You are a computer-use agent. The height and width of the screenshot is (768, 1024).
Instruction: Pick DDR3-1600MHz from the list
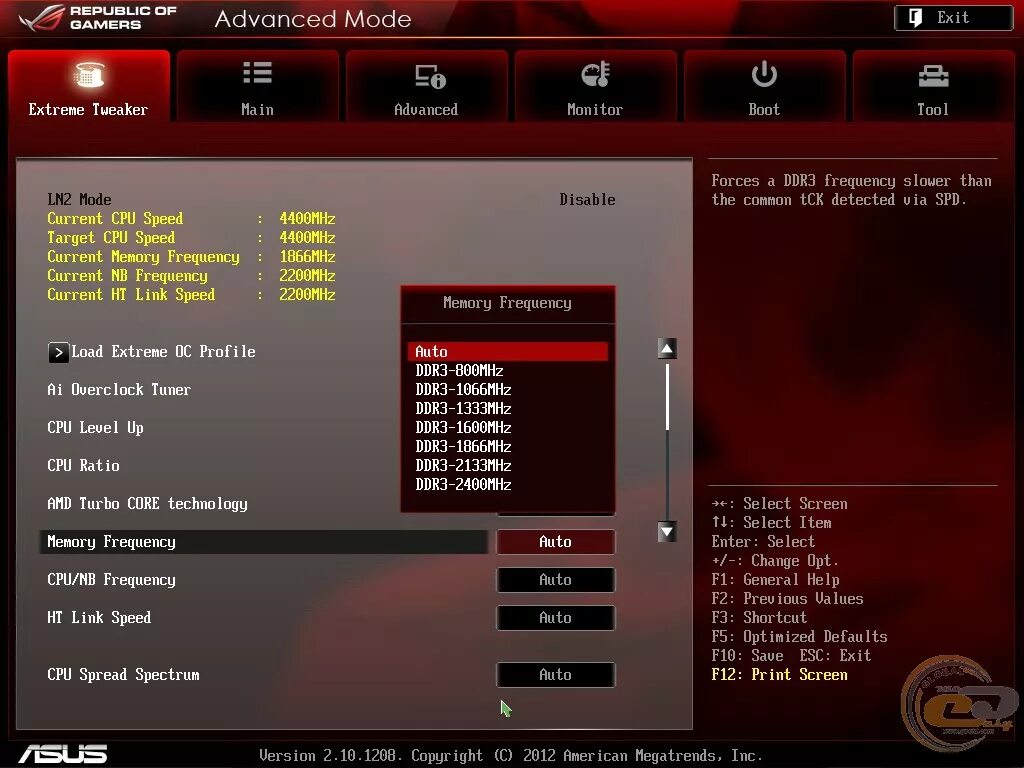point(507,427)
